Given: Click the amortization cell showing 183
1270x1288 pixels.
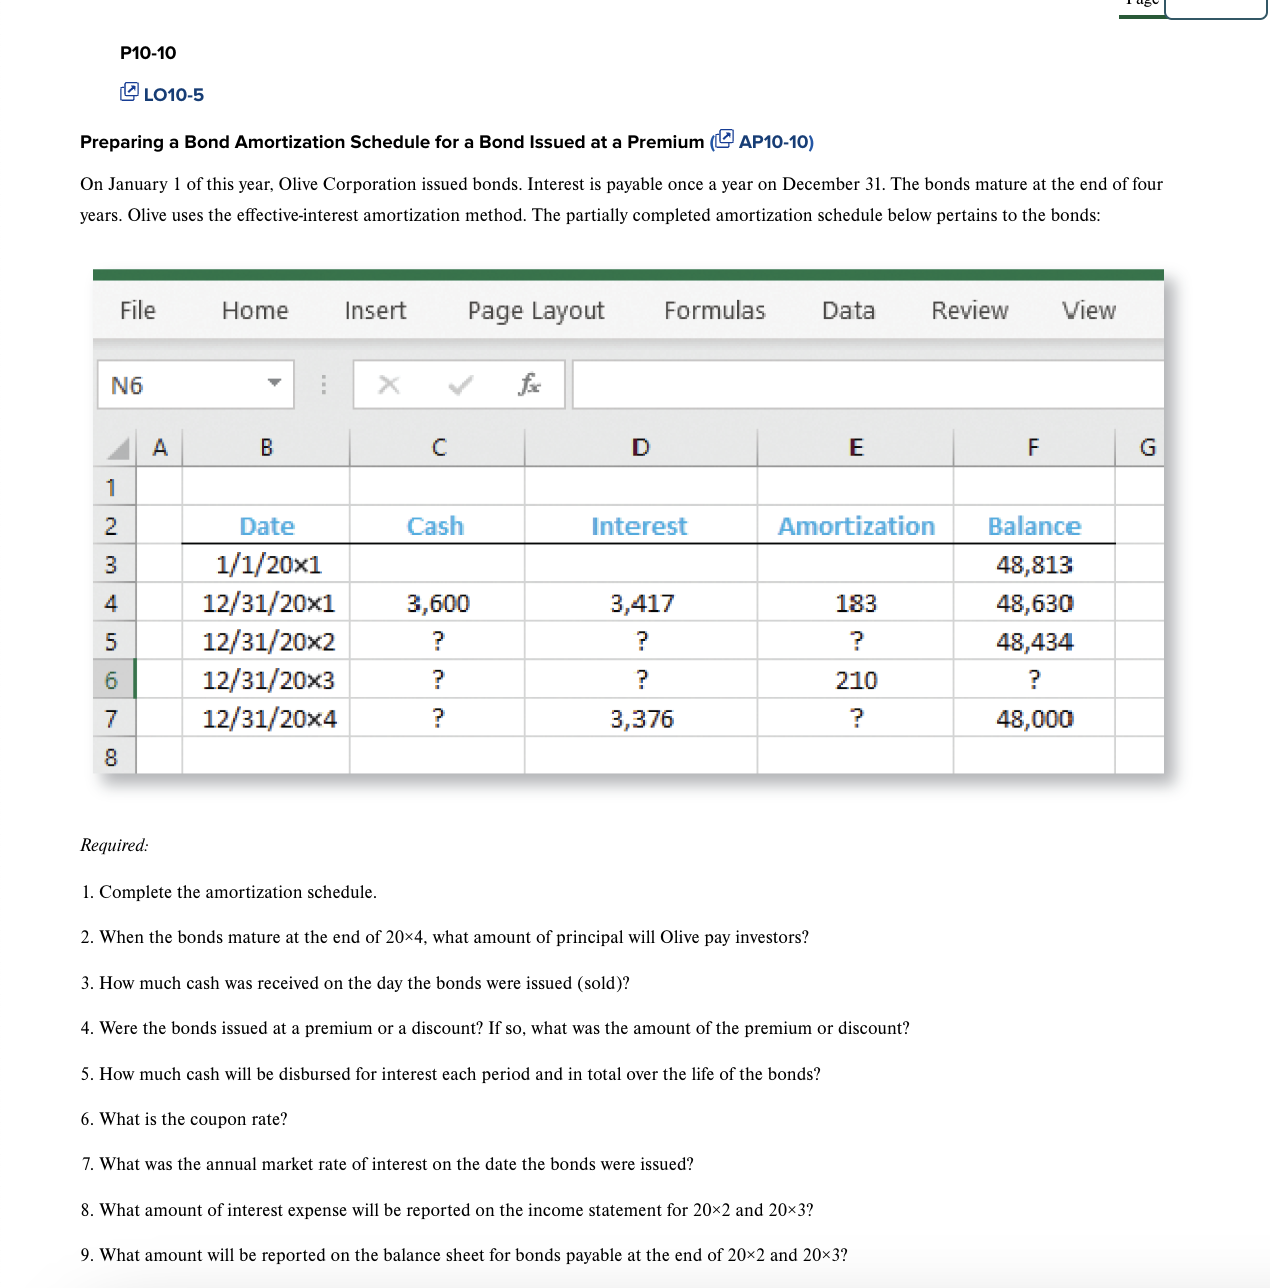Looking at the screenshot, I should coord(855,603).
